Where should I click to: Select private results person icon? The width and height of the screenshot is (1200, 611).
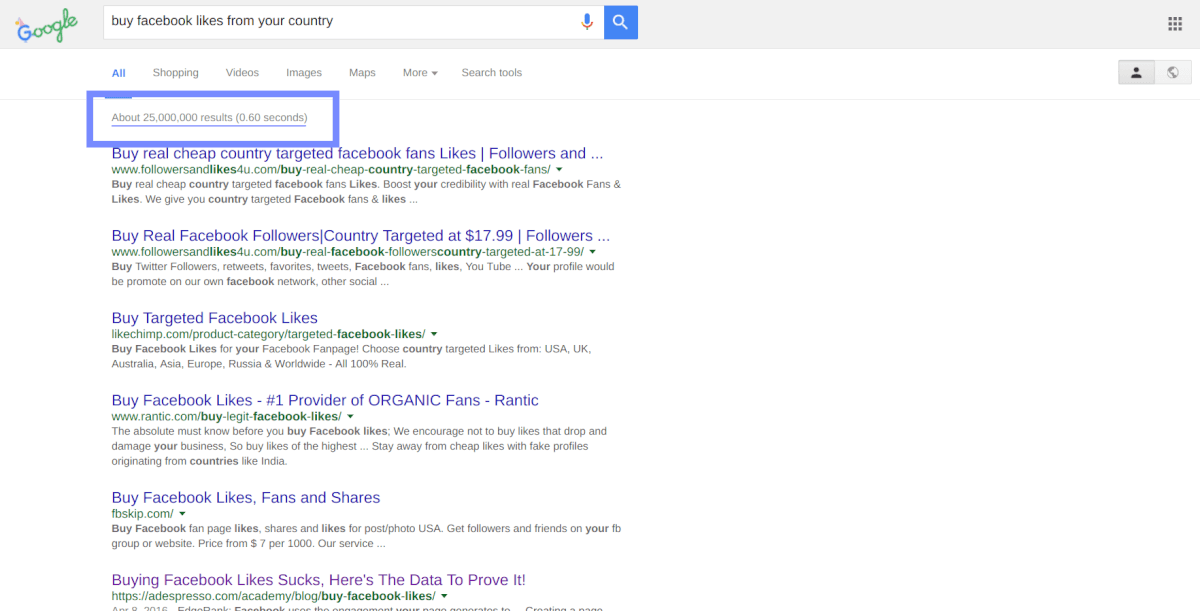click(1136, 73)
